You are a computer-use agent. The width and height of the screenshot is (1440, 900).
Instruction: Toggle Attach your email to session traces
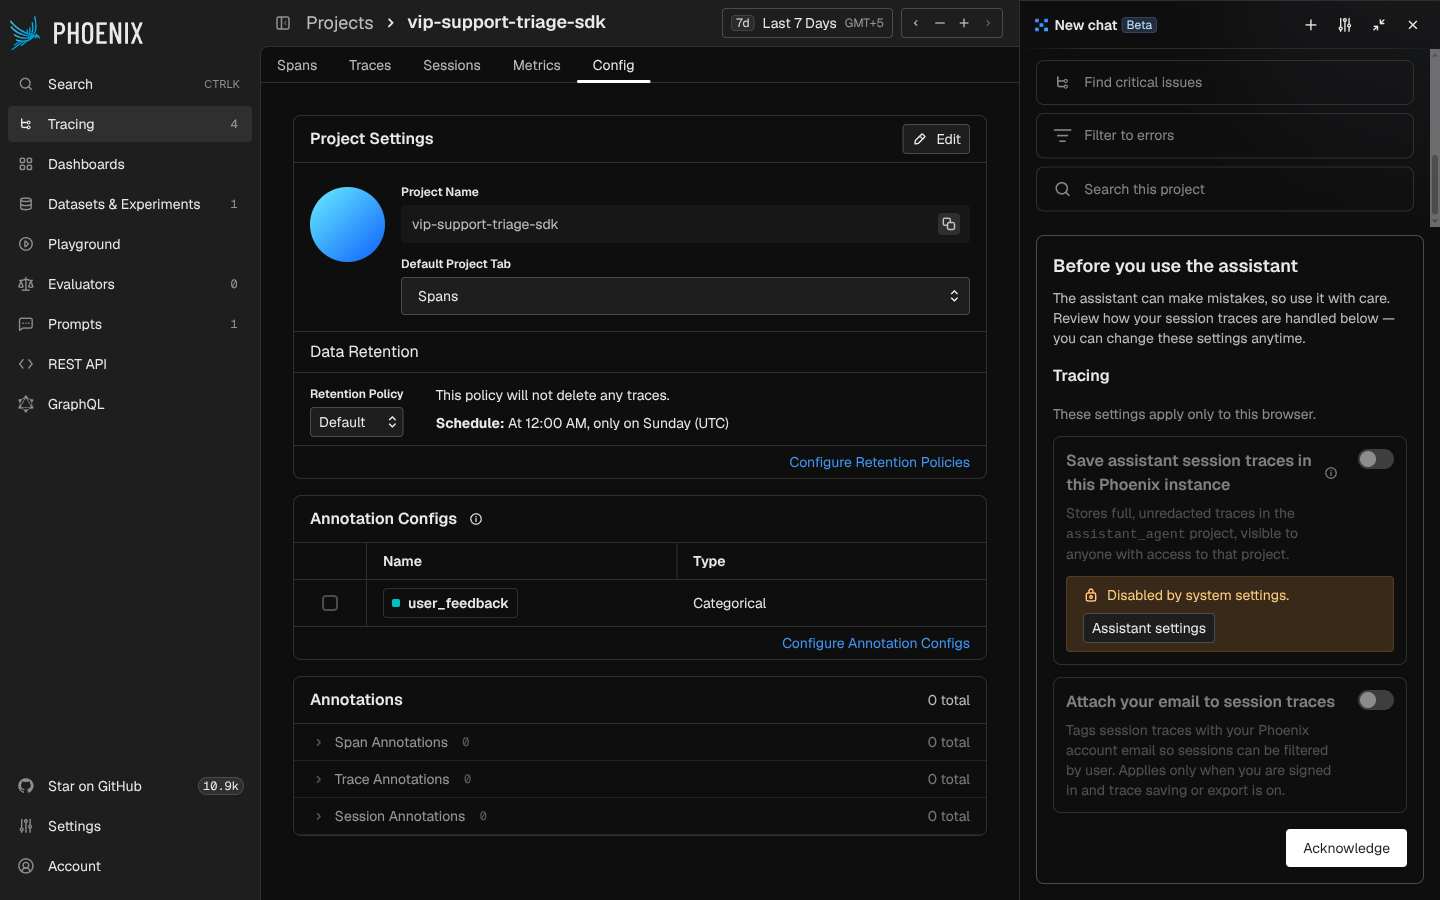(x=1375, y=700)
